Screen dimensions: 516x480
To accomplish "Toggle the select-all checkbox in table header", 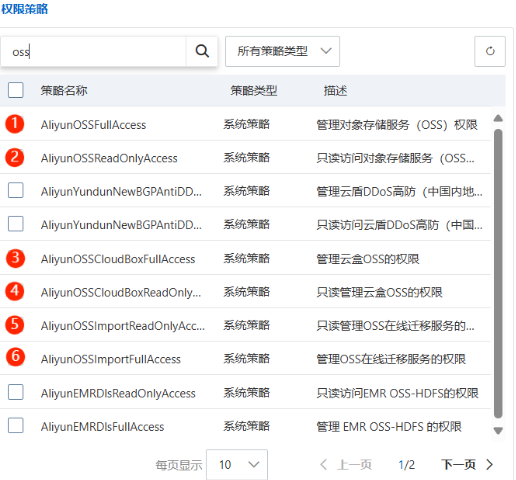I will pos(16,90).
